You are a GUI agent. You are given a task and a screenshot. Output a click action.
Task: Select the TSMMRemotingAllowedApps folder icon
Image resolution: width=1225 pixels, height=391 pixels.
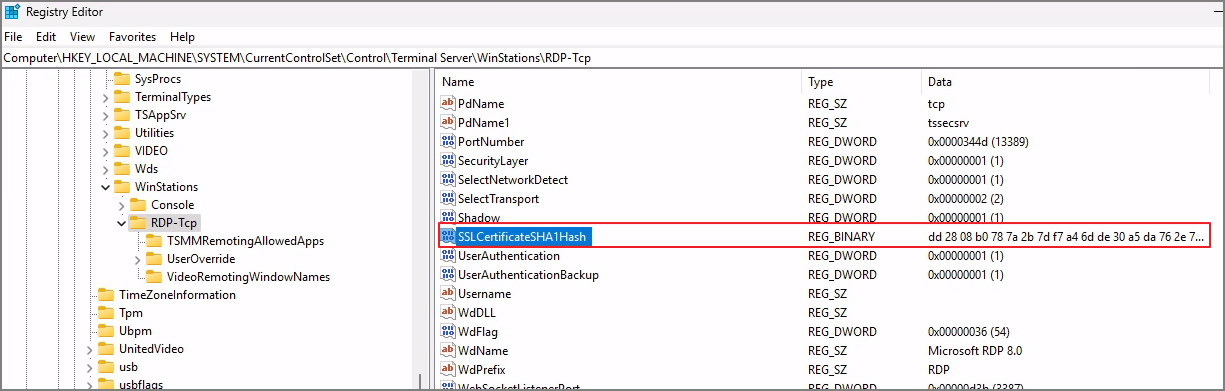click(154, 241)
